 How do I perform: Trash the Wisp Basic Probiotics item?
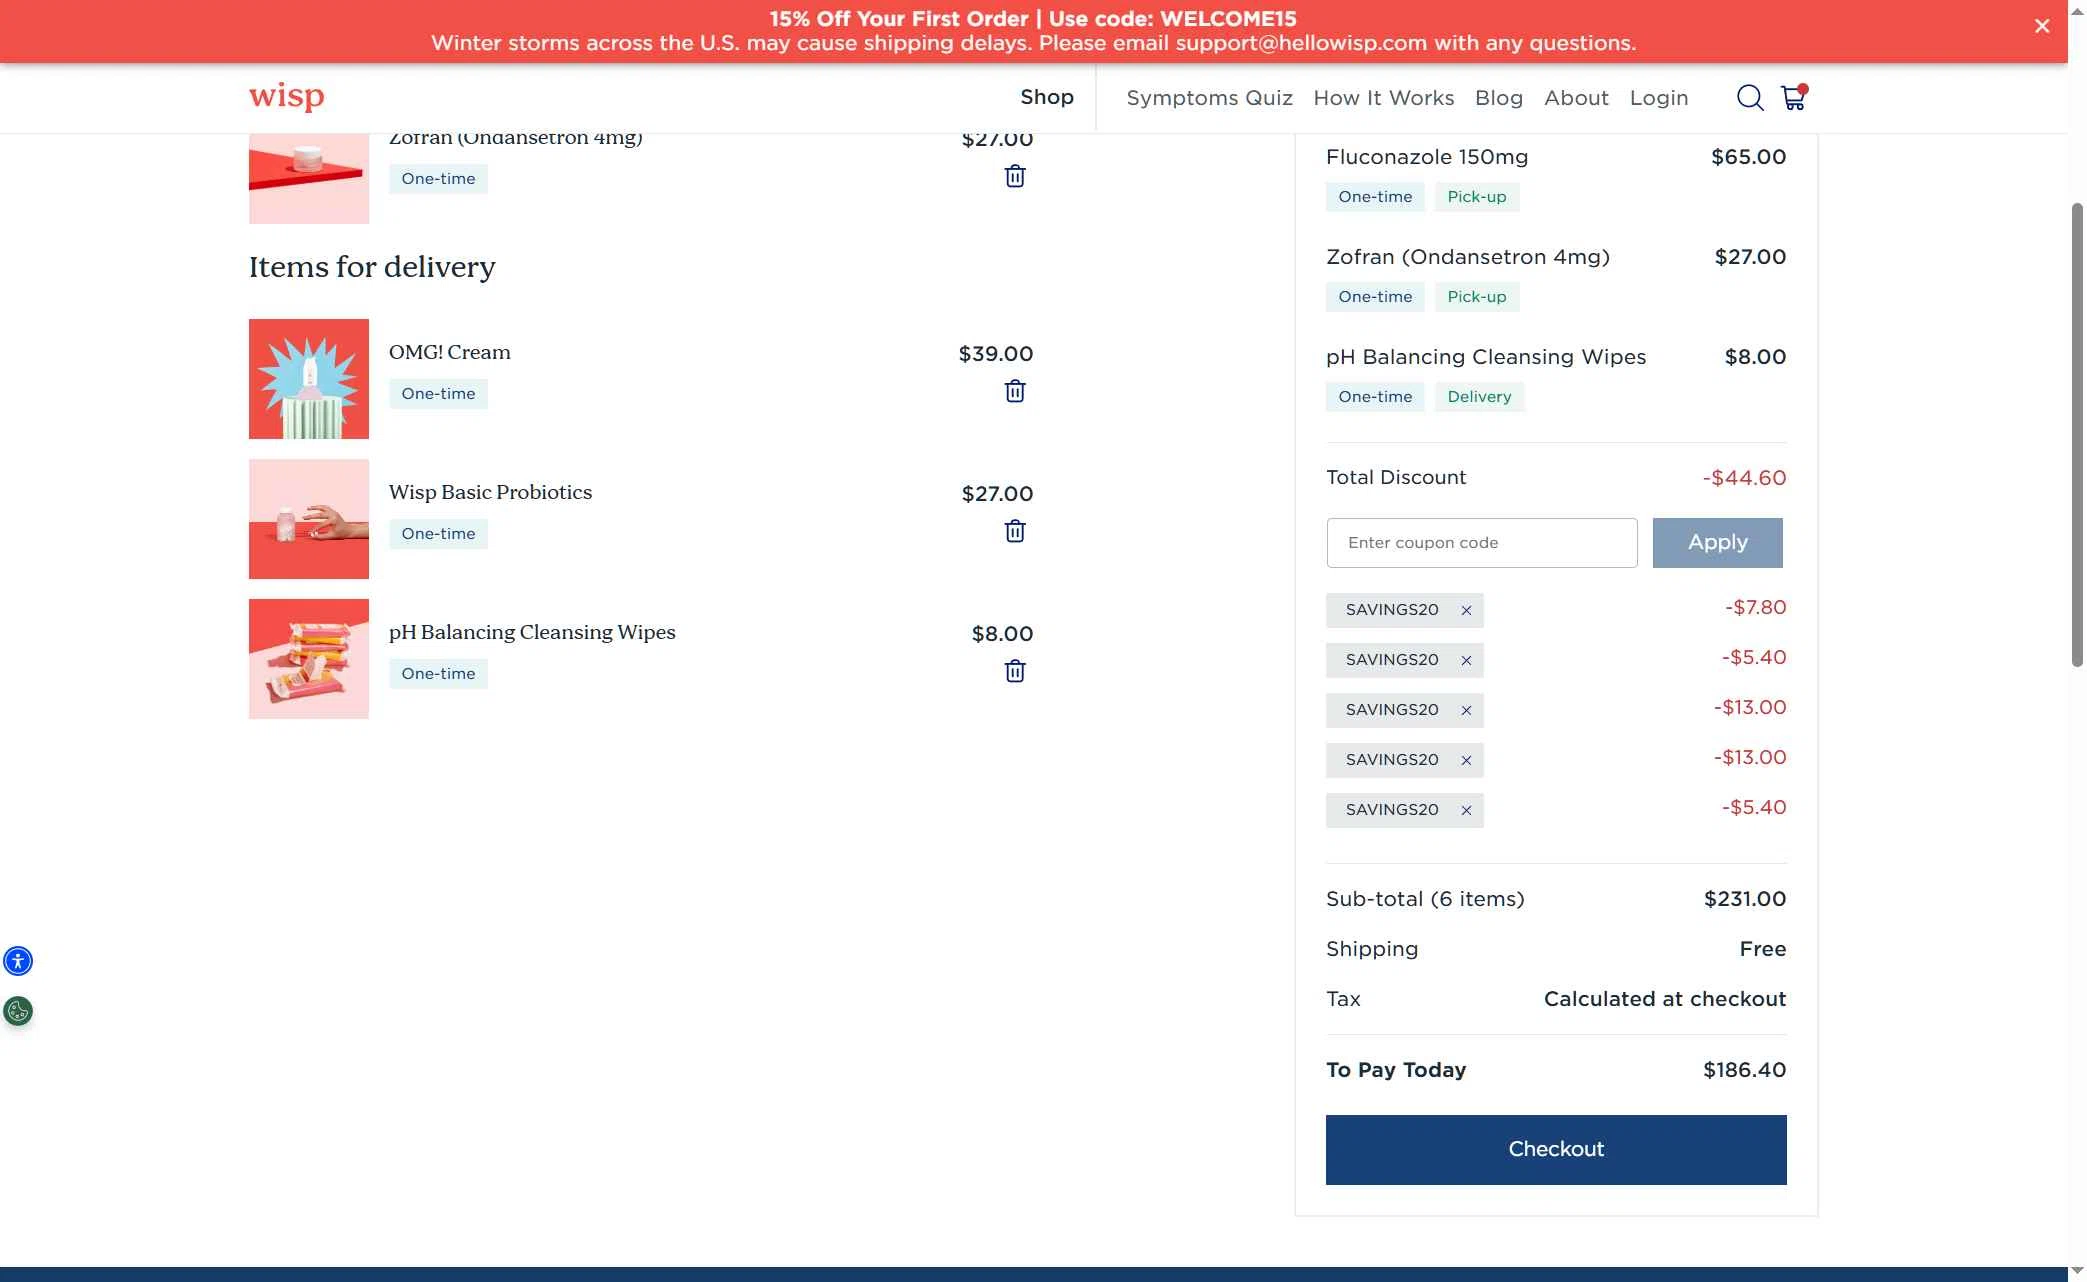click(x=1014, y=532)
